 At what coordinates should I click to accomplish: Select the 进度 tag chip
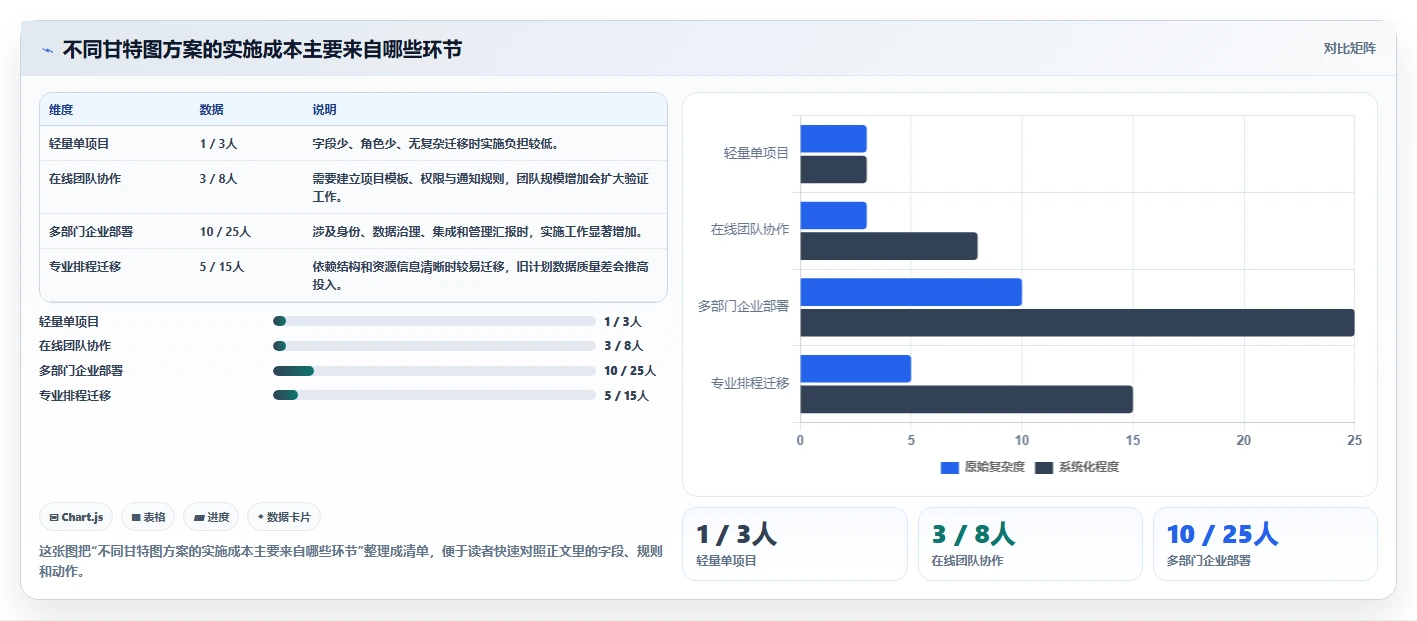coord(211,517)
